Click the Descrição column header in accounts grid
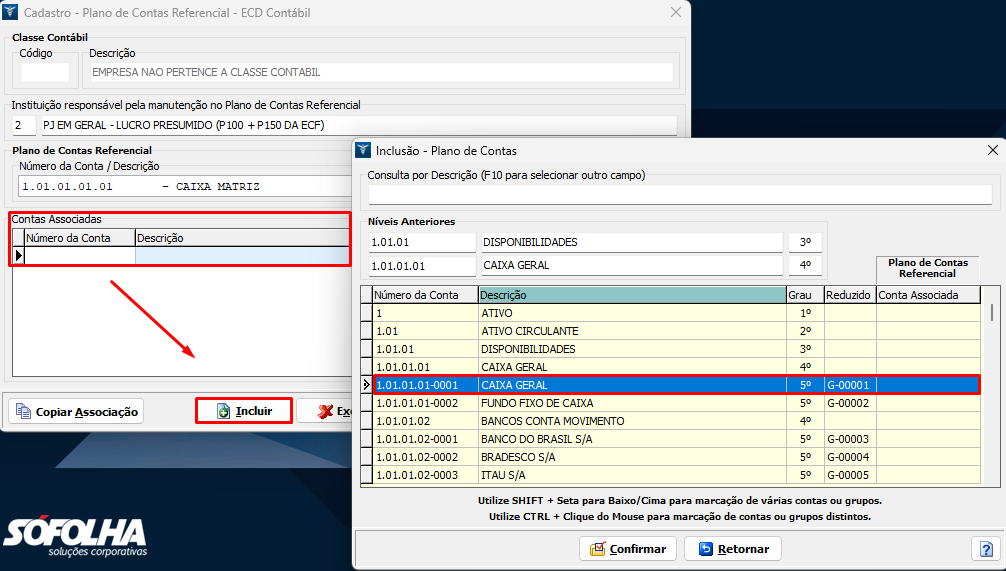 tap(632, 295)
